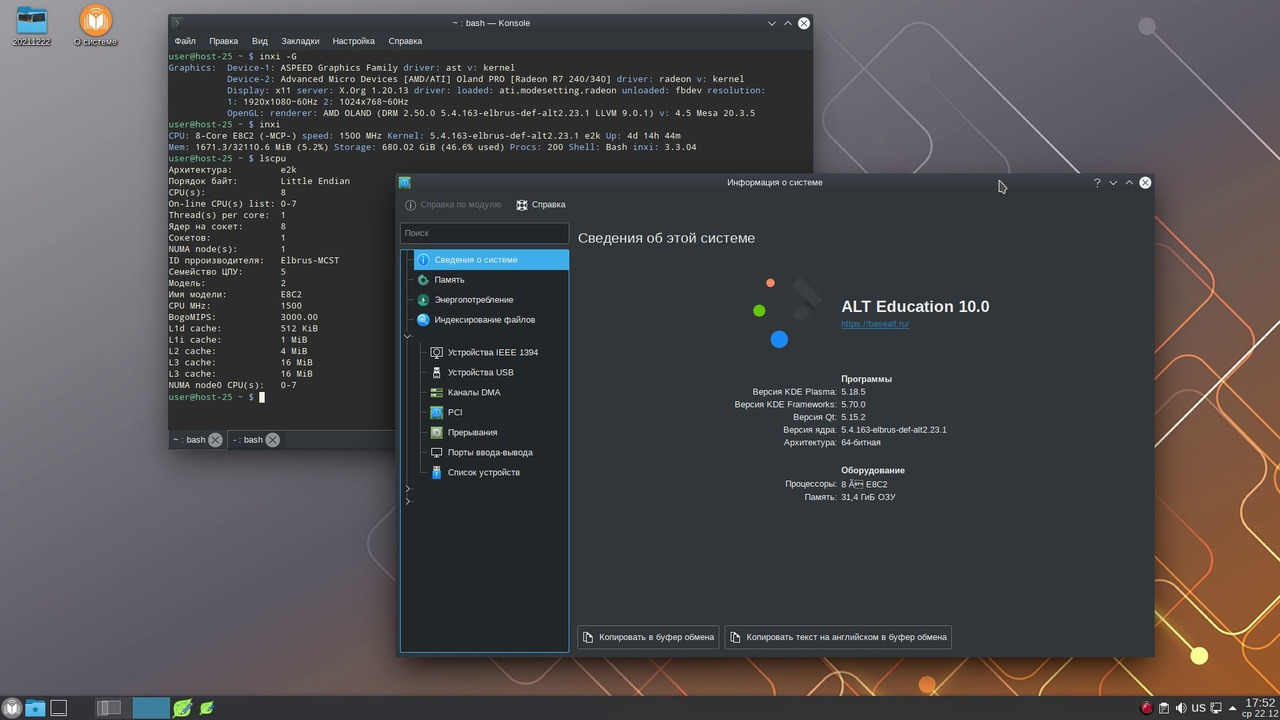Open the 'О системе' desktop icon

coord(95,26)
